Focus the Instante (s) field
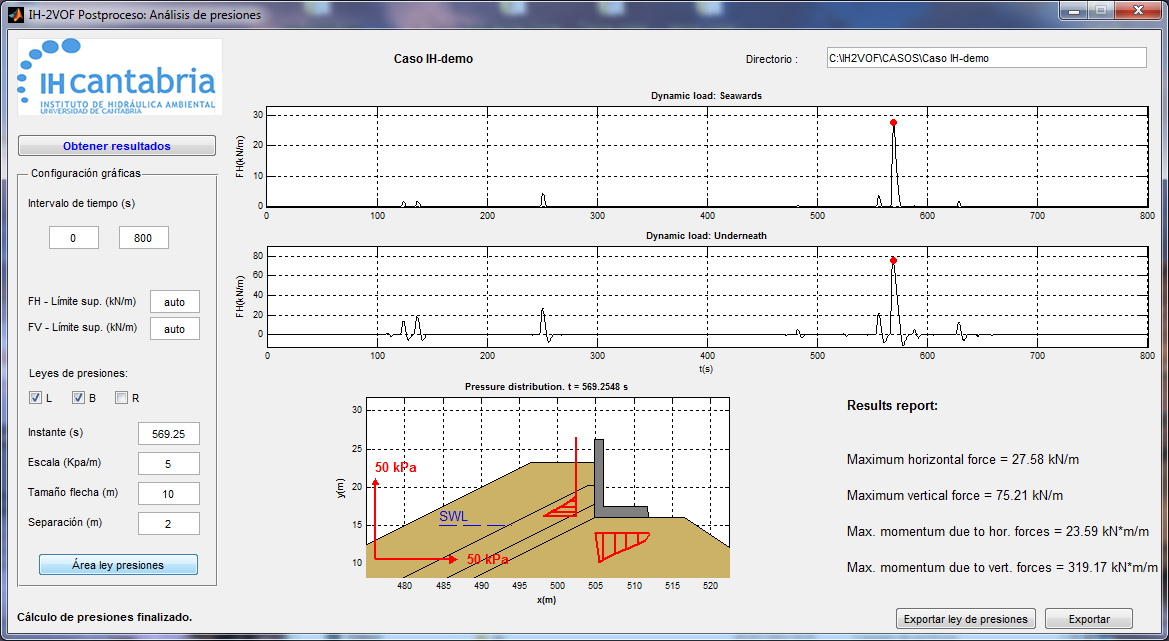 pyautogui.click(x=168, y=434)
